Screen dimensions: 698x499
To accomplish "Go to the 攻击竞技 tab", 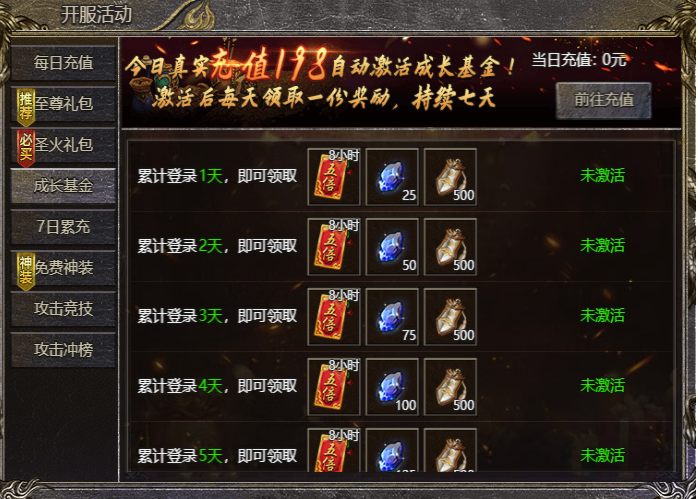I will pos(63,308).
